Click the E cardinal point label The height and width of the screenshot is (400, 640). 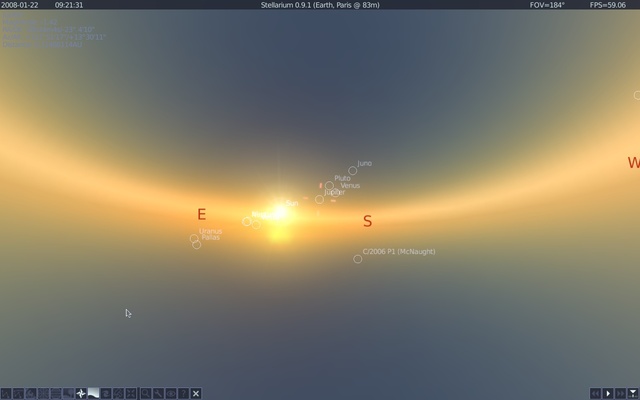coord(202,214)
